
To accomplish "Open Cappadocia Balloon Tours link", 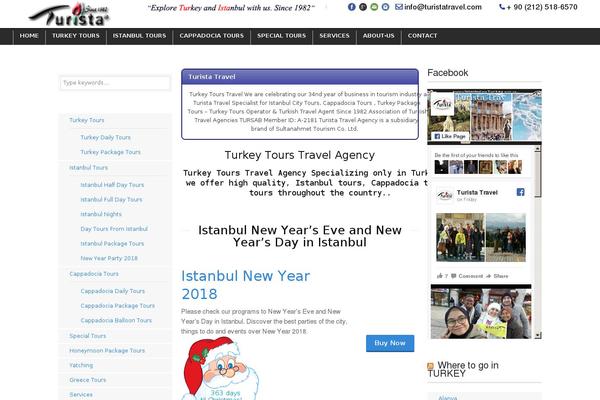I will point(116,320).
